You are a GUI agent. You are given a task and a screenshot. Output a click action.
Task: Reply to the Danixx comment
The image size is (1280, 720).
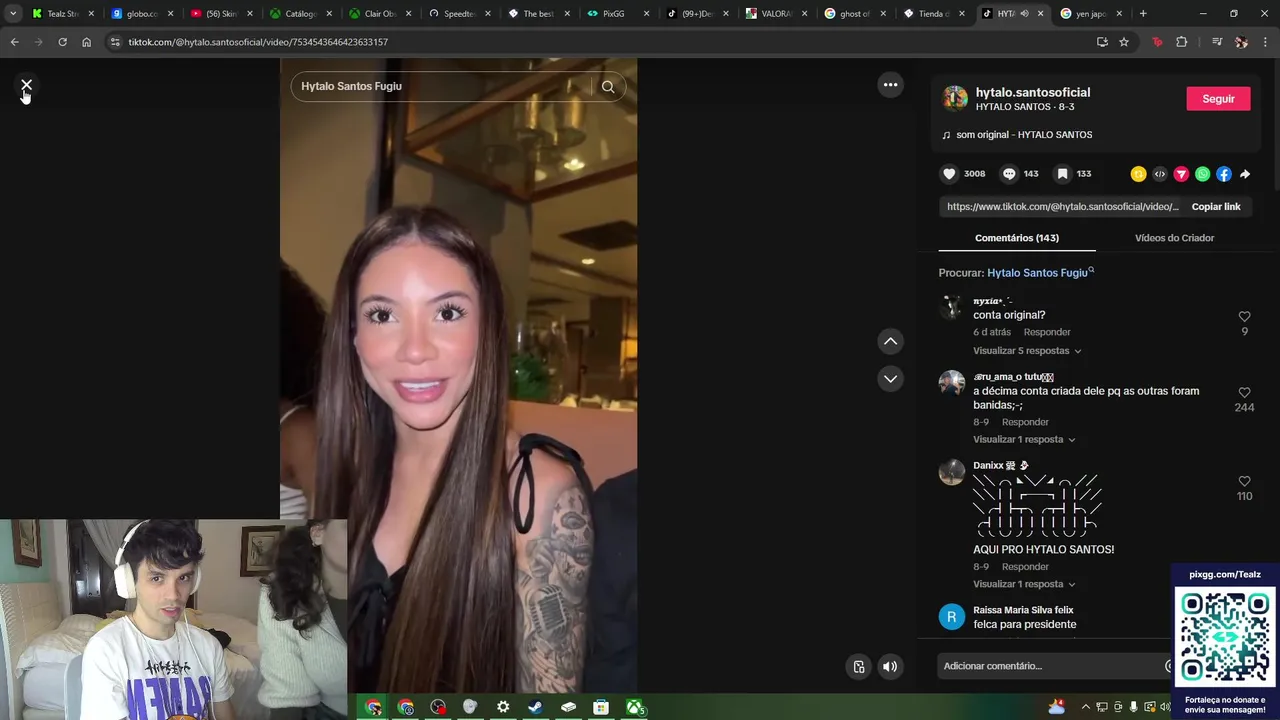(x=1025, y=567)
